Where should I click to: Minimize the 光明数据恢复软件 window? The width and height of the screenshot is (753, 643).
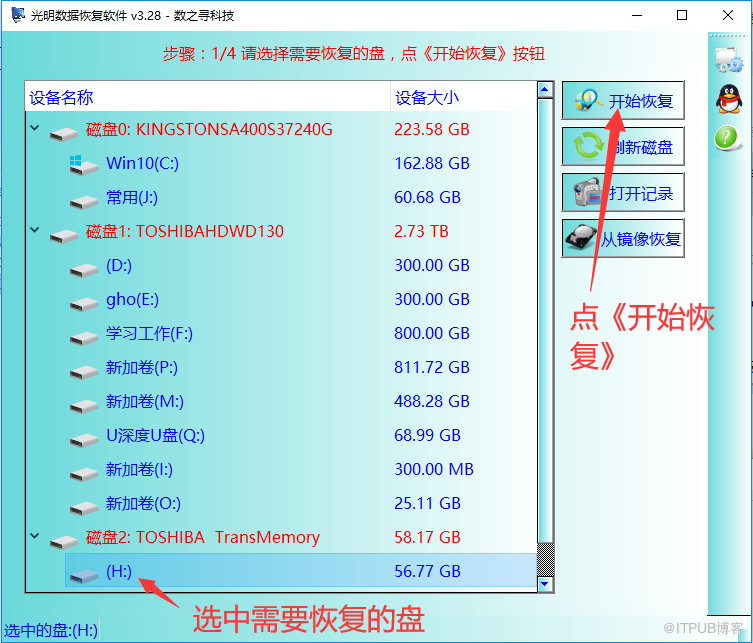[x=637, y=15]
